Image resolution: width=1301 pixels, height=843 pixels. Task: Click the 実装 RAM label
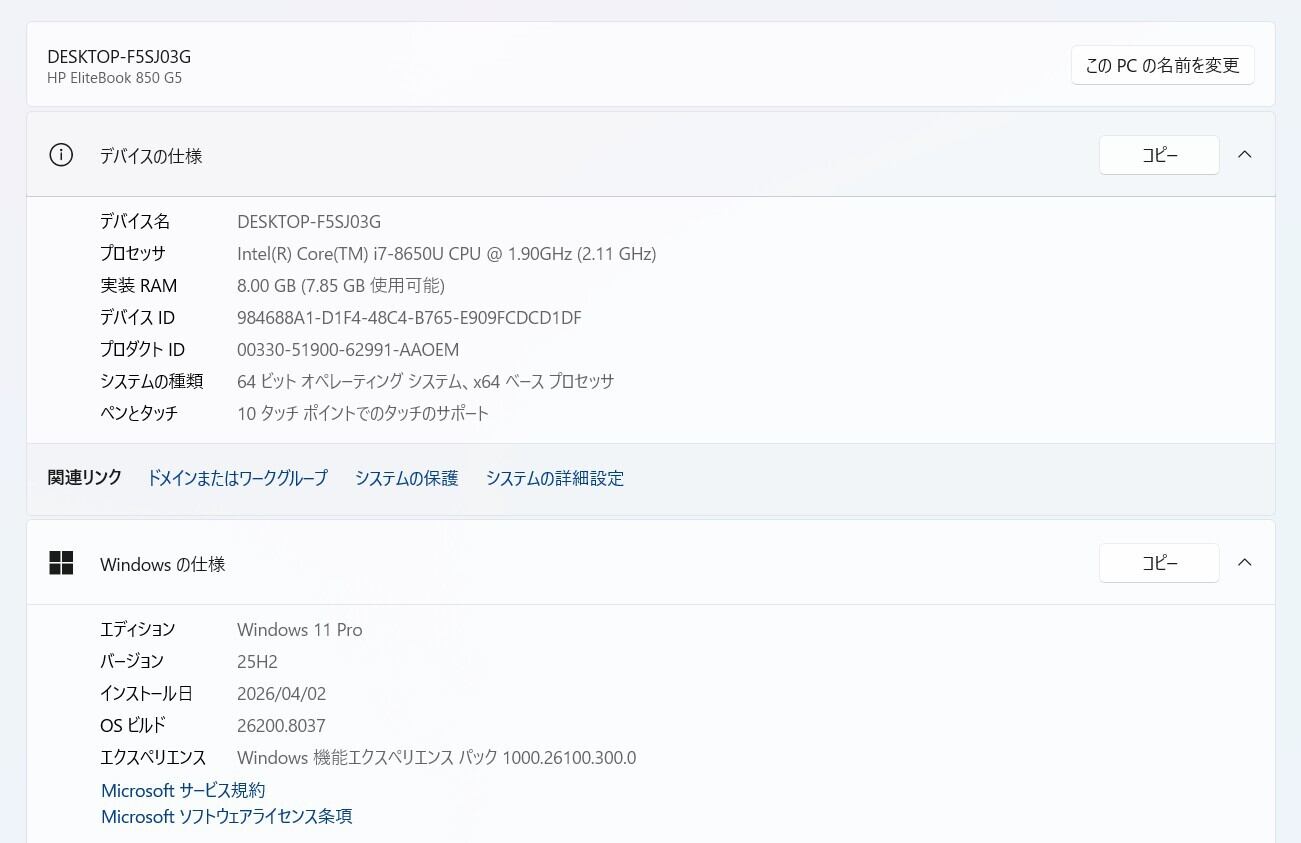[x=139, y=286]
